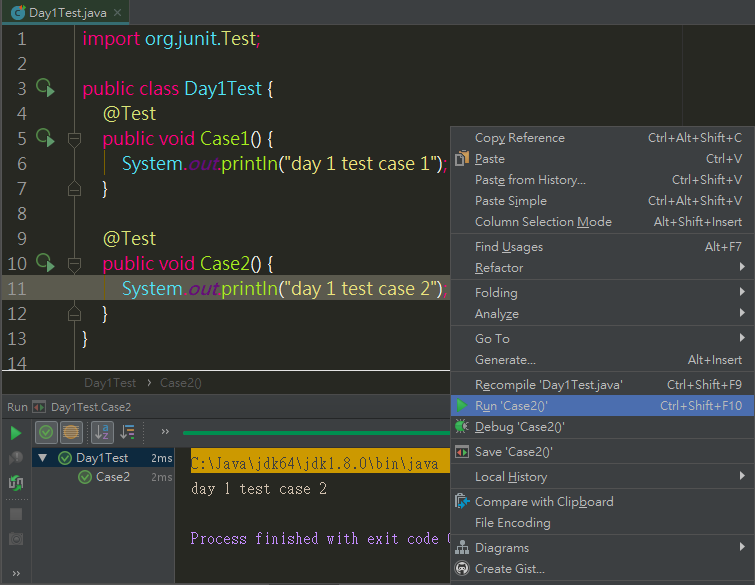Click the Create Gist GitHub icon
The width and height of the screenshot is (755, 585).
coord(461,569)
